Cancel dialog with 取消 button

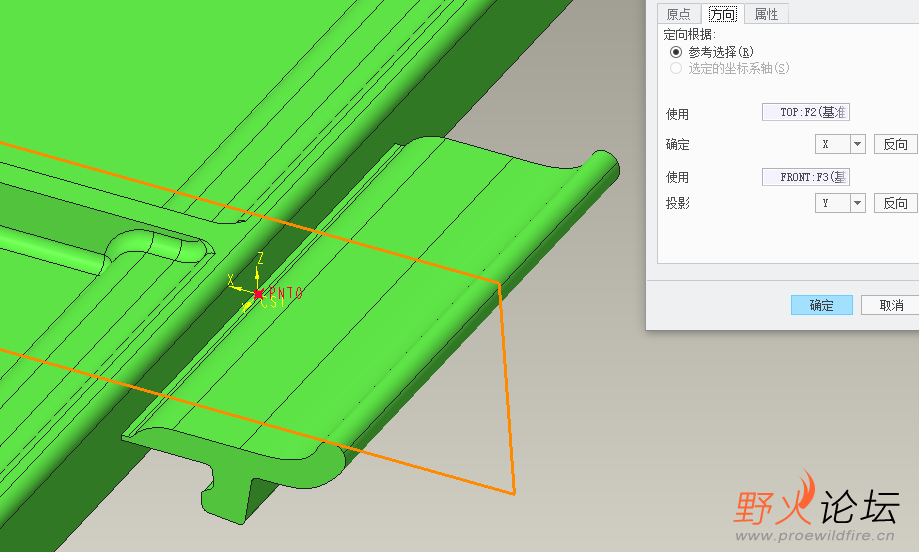(x=891, y=305)
